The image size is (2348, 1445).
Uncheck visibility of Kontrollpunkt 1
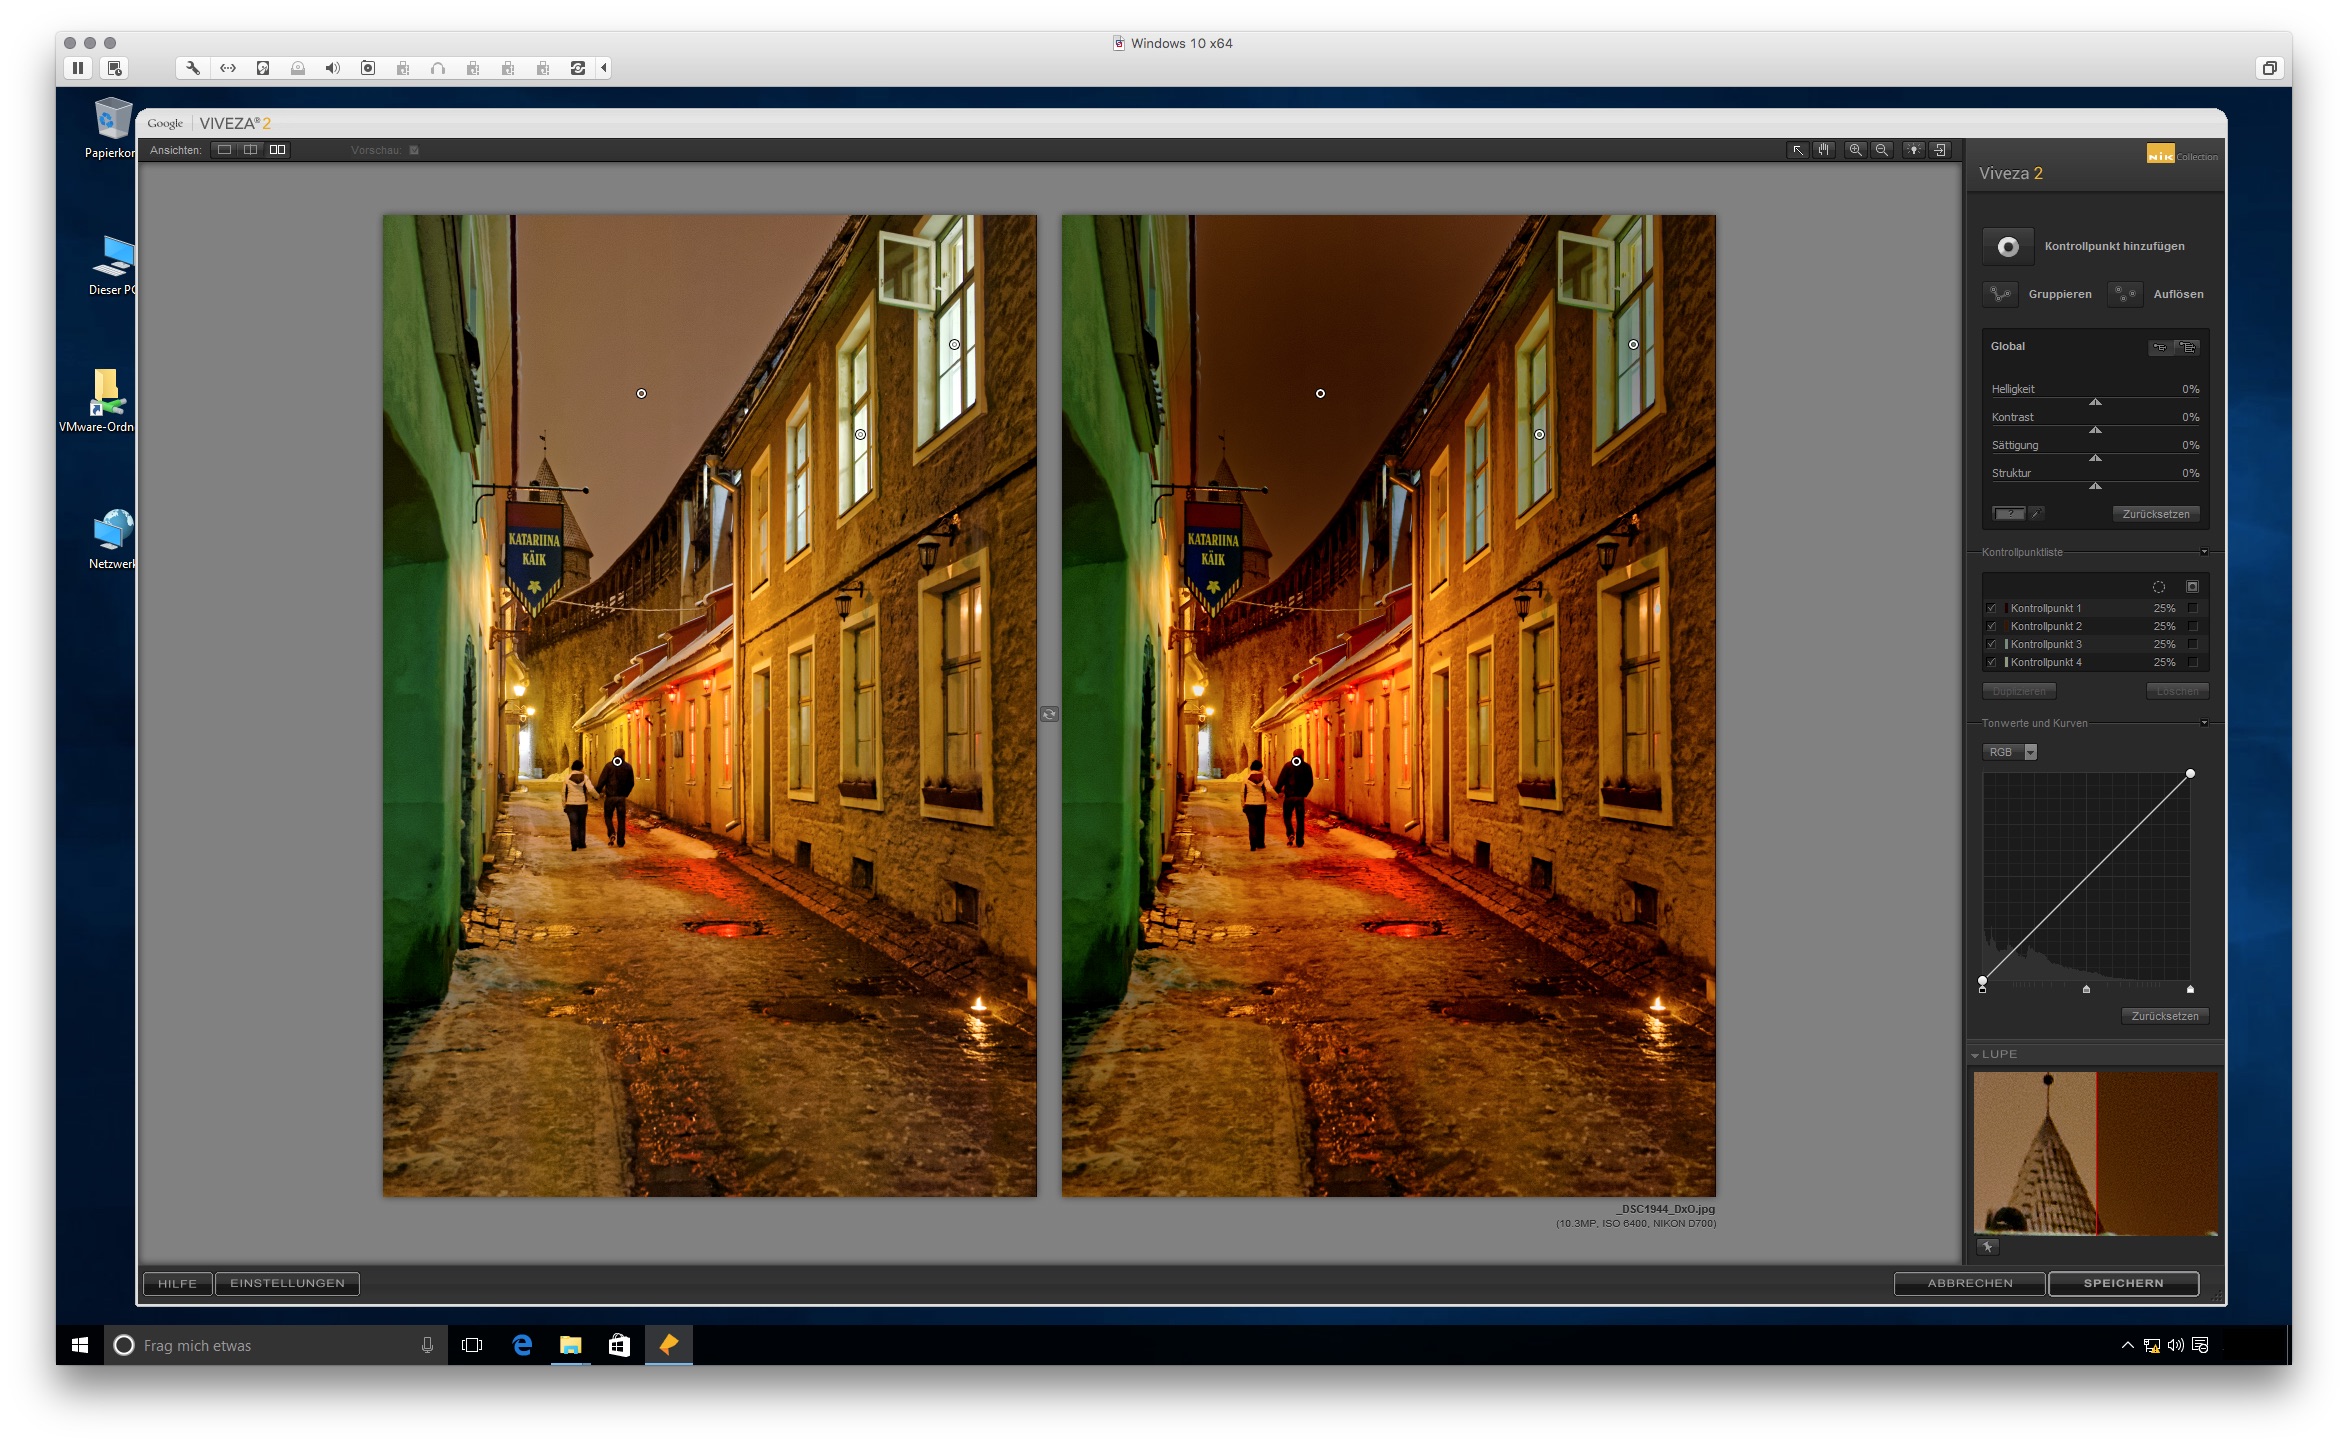tap(1991, 608)
